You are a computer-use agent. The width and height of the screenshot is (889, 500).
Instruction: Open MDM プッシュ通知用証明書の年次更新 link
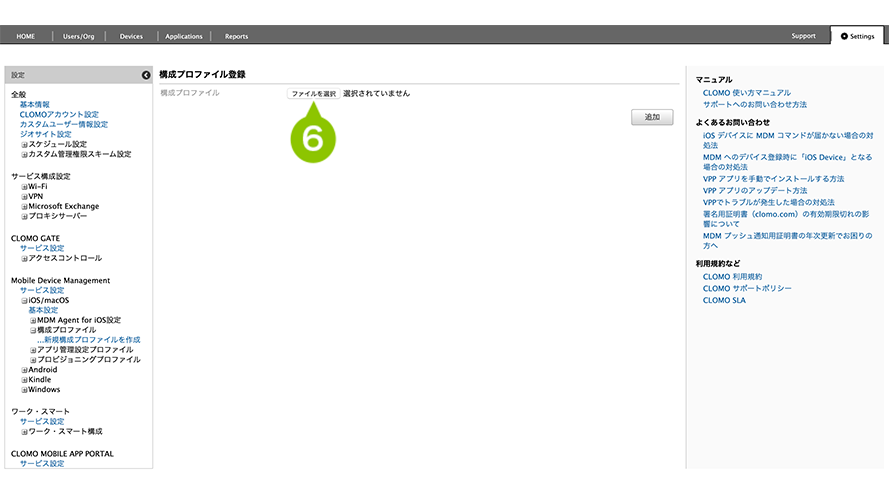tap(788, 241)
